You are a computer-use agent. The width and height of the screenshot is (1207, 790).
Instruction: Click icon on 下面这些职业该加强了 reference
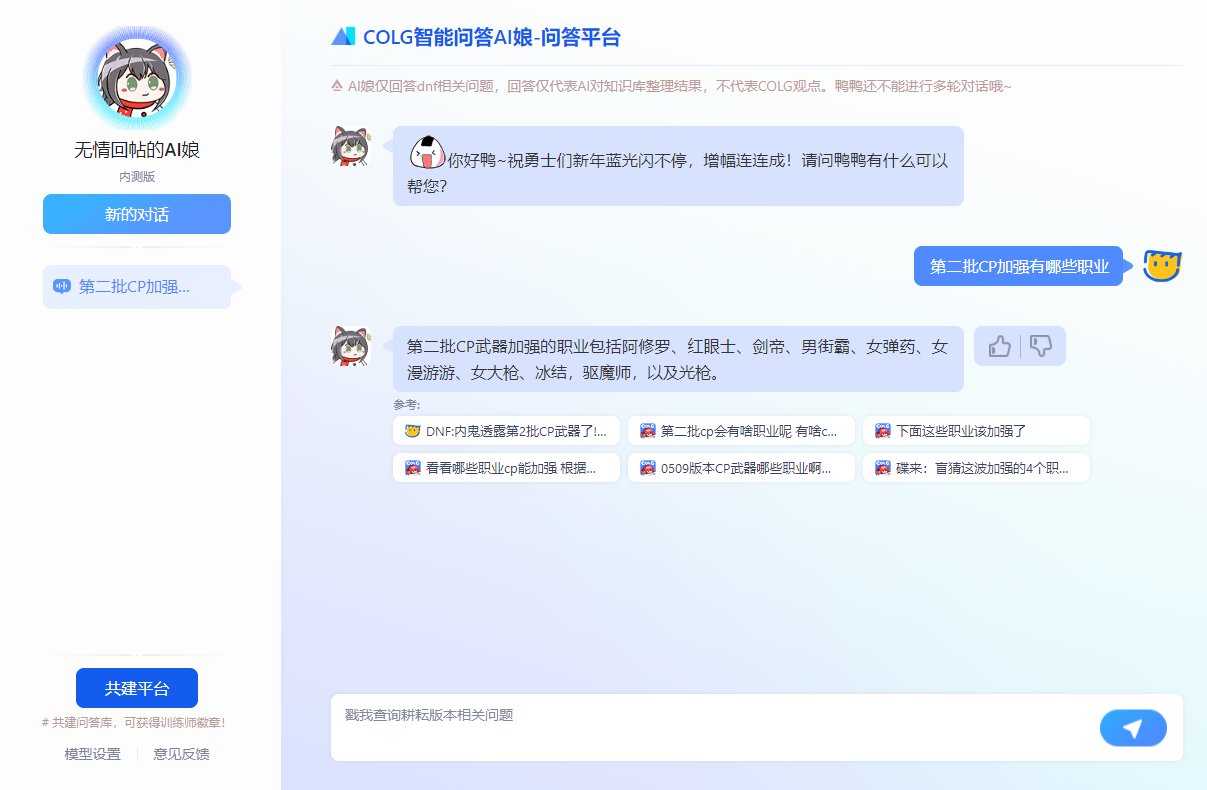pos(882,431)
